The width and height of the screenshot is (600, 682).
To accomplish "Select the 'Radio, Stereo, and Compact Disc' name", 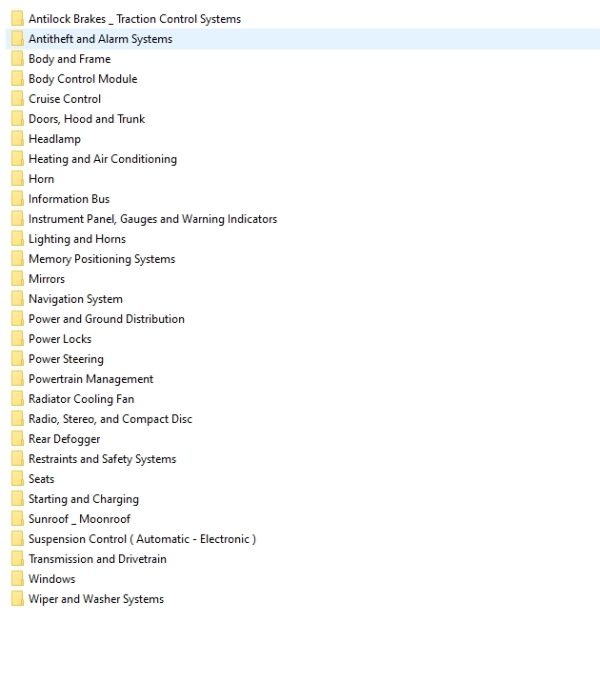I will click(x=110, y=419).
